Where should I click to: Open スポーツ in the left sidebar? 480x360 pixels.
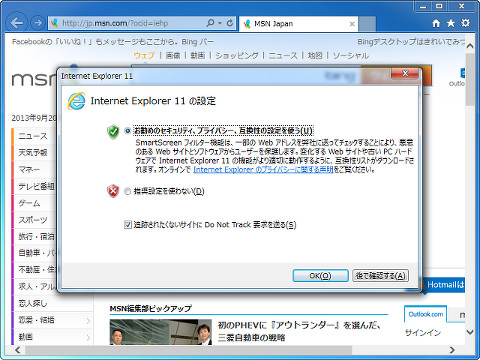click(x=33, y=220)
